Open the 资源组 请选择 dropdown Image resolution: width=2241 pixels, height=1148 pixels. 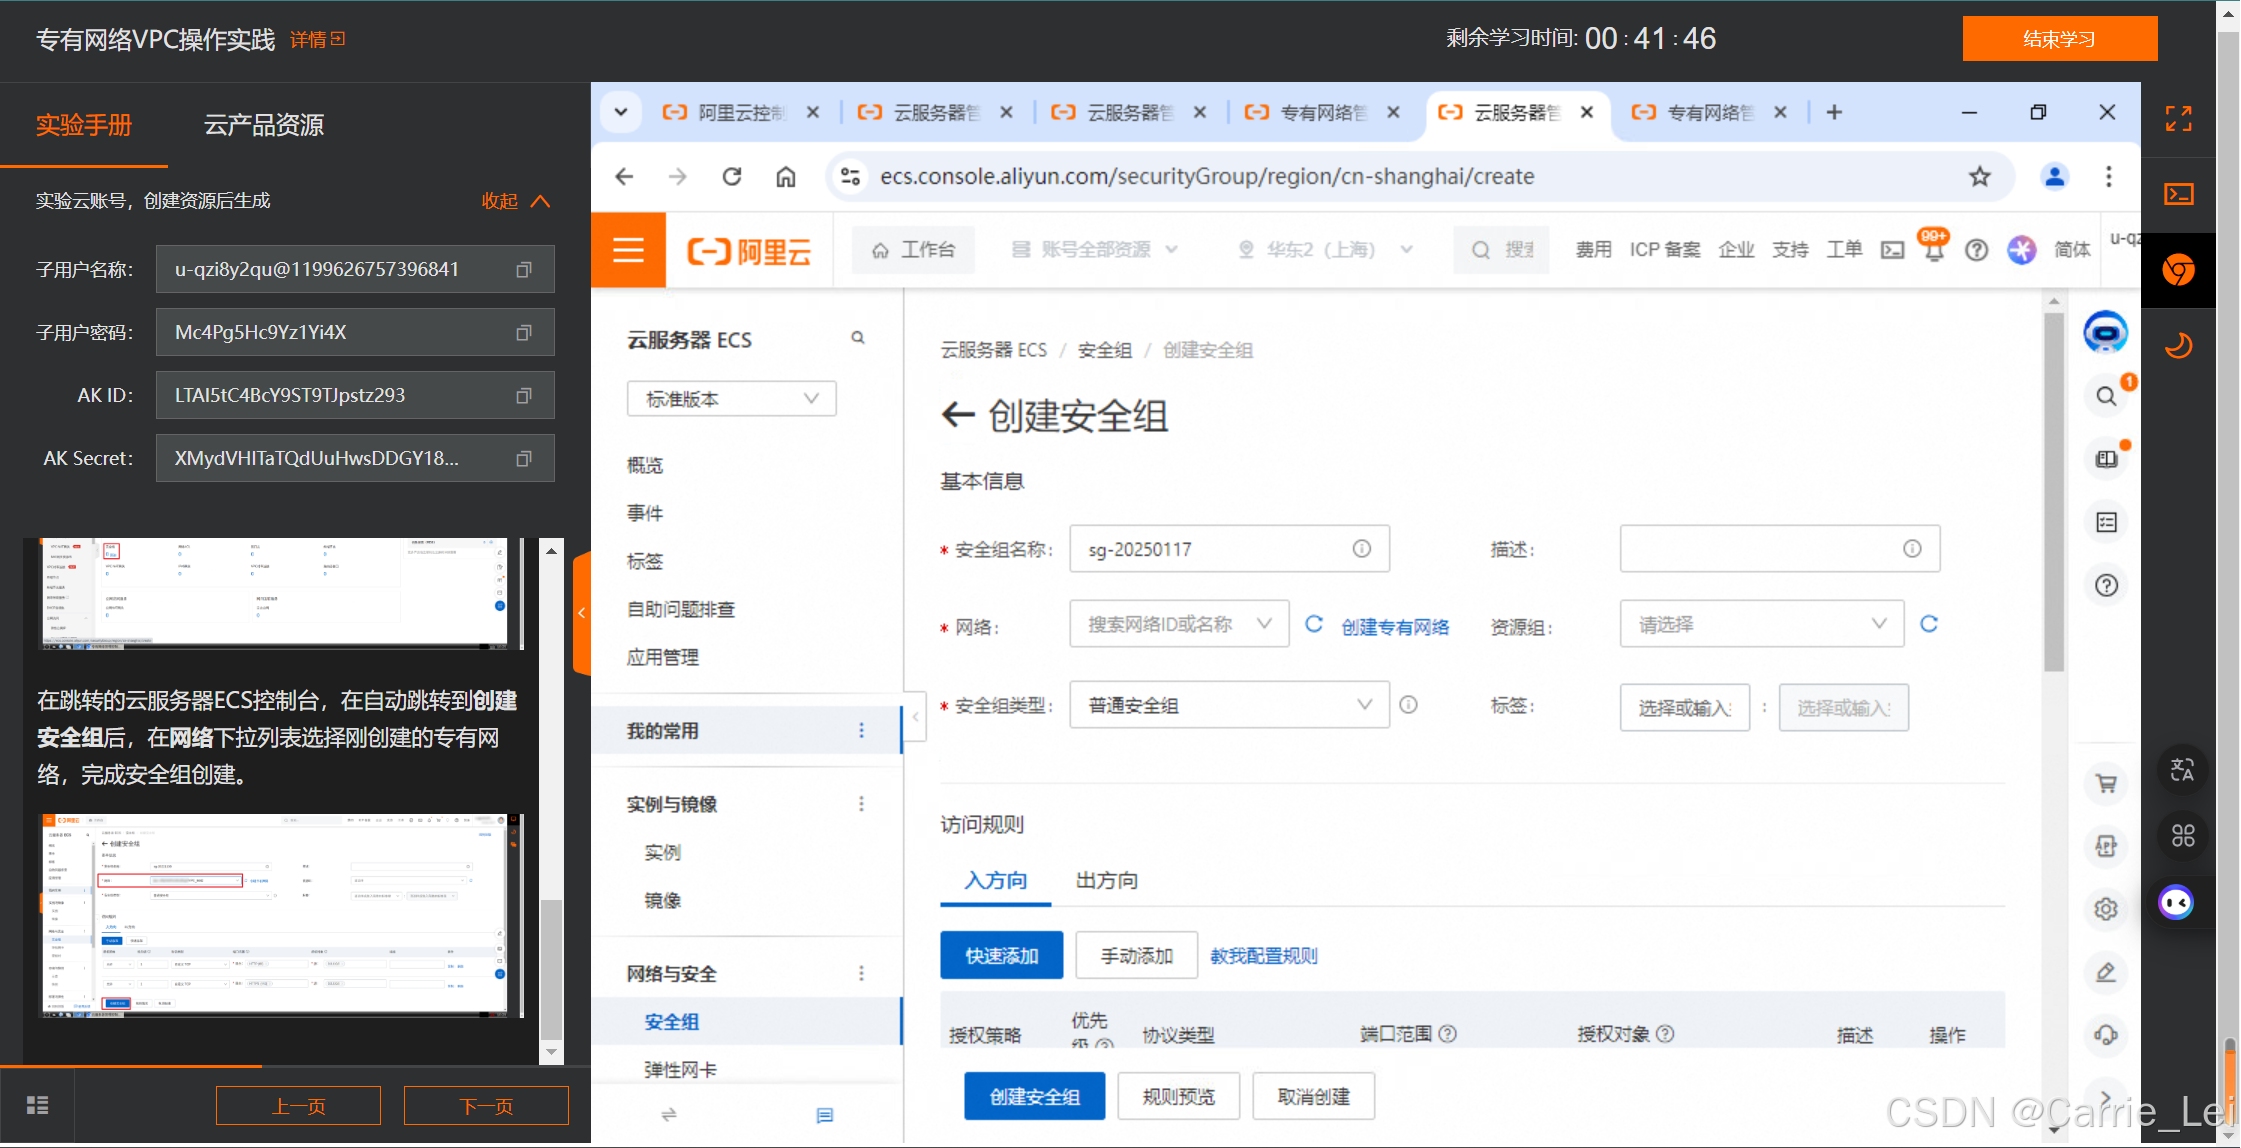[x=1761, y=625]
